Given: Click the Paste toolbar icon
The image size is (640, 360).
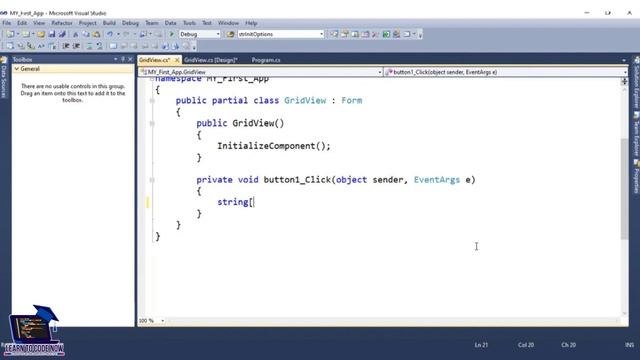Looking at the screenshot, I should pyautogui.click(x=96, y=34).
